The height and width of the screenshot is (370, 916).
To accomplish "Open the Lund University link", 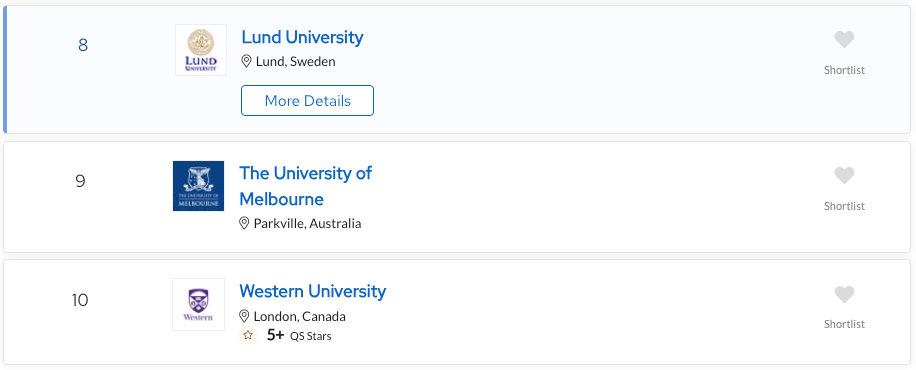I will (x=303, y=37).
